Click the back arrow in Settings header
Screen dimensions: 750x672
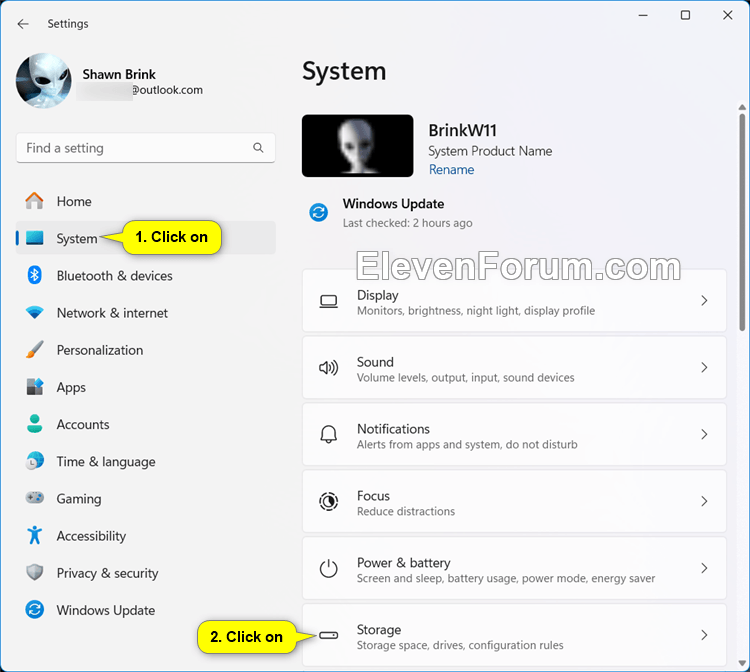23,24
